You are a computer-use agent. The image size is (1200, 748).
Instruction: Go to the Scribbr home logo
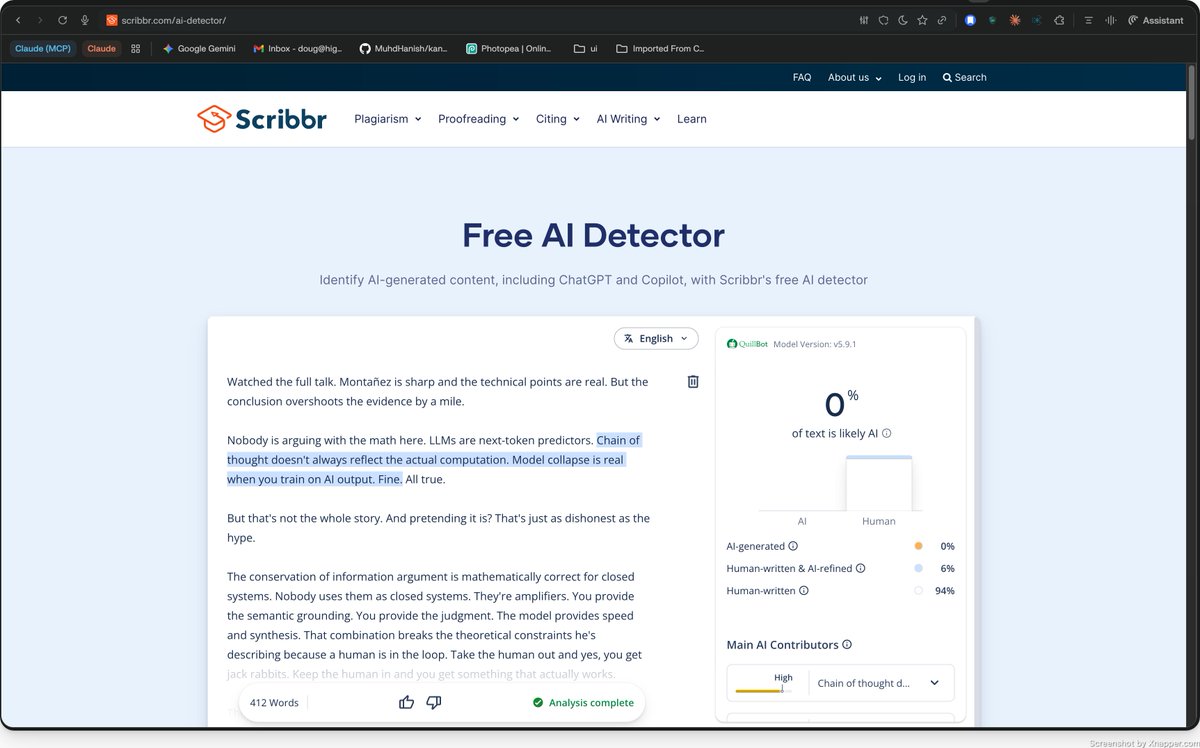(262, 119)
